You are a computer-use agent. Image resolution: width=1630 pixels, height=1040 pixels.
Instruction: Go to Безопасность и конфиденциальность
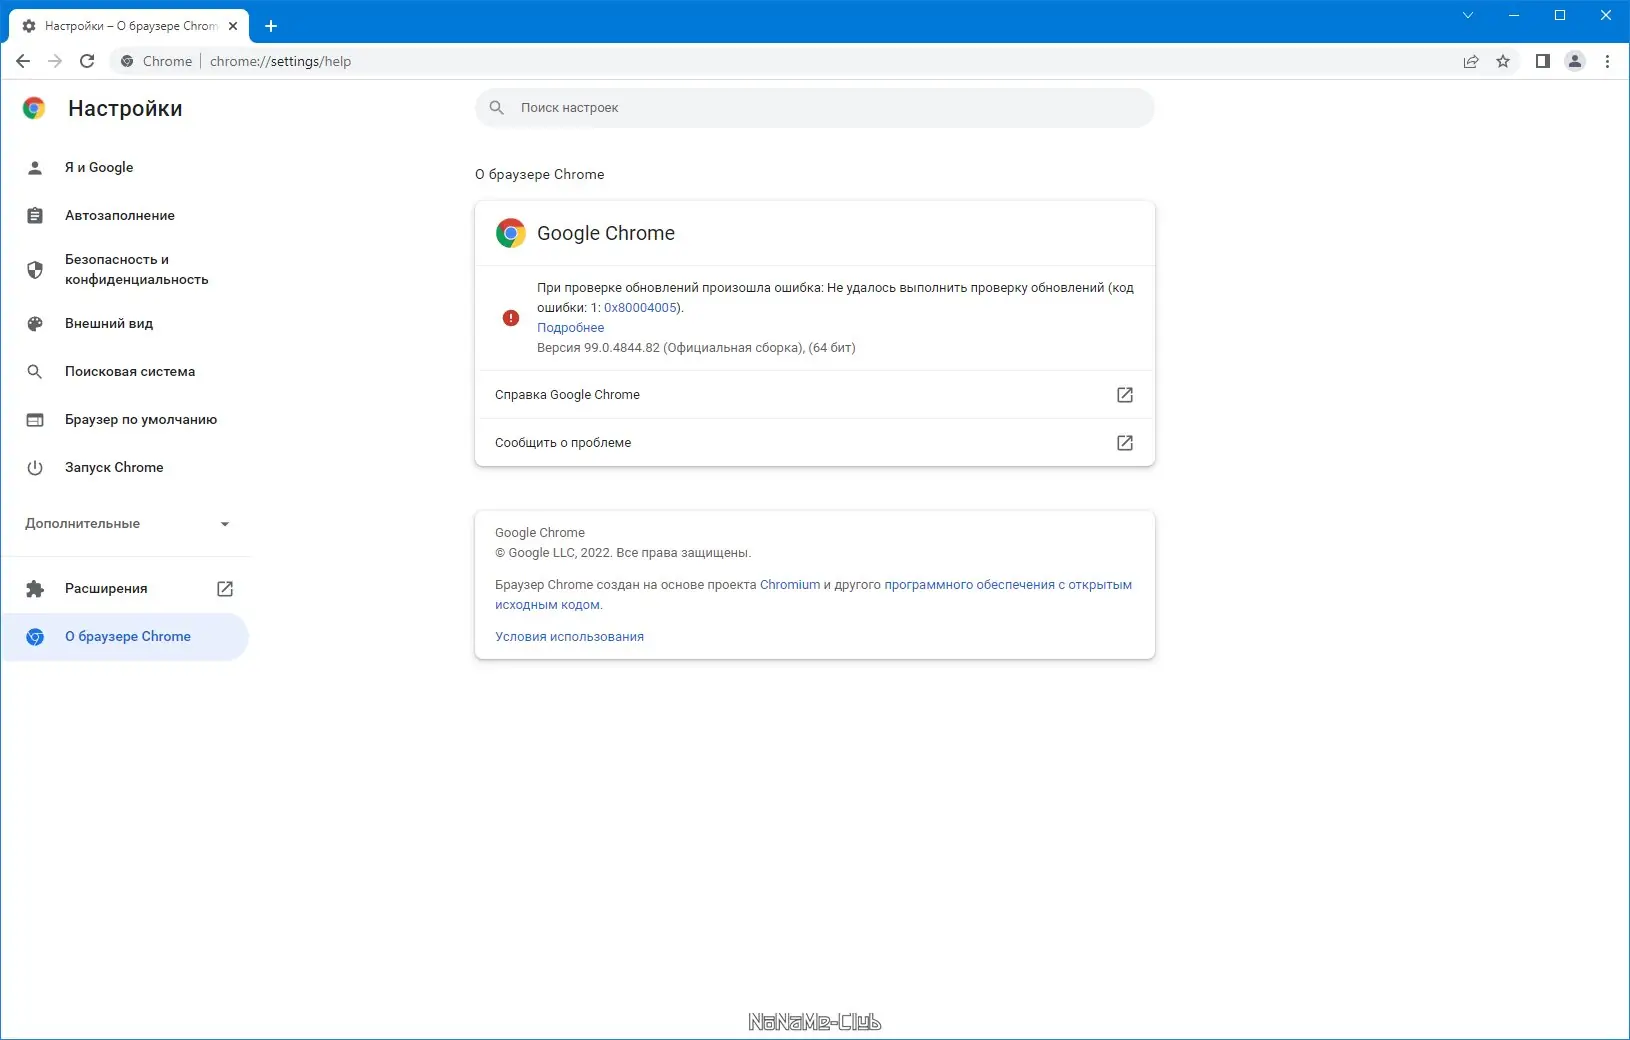click(x=125, y=270)
